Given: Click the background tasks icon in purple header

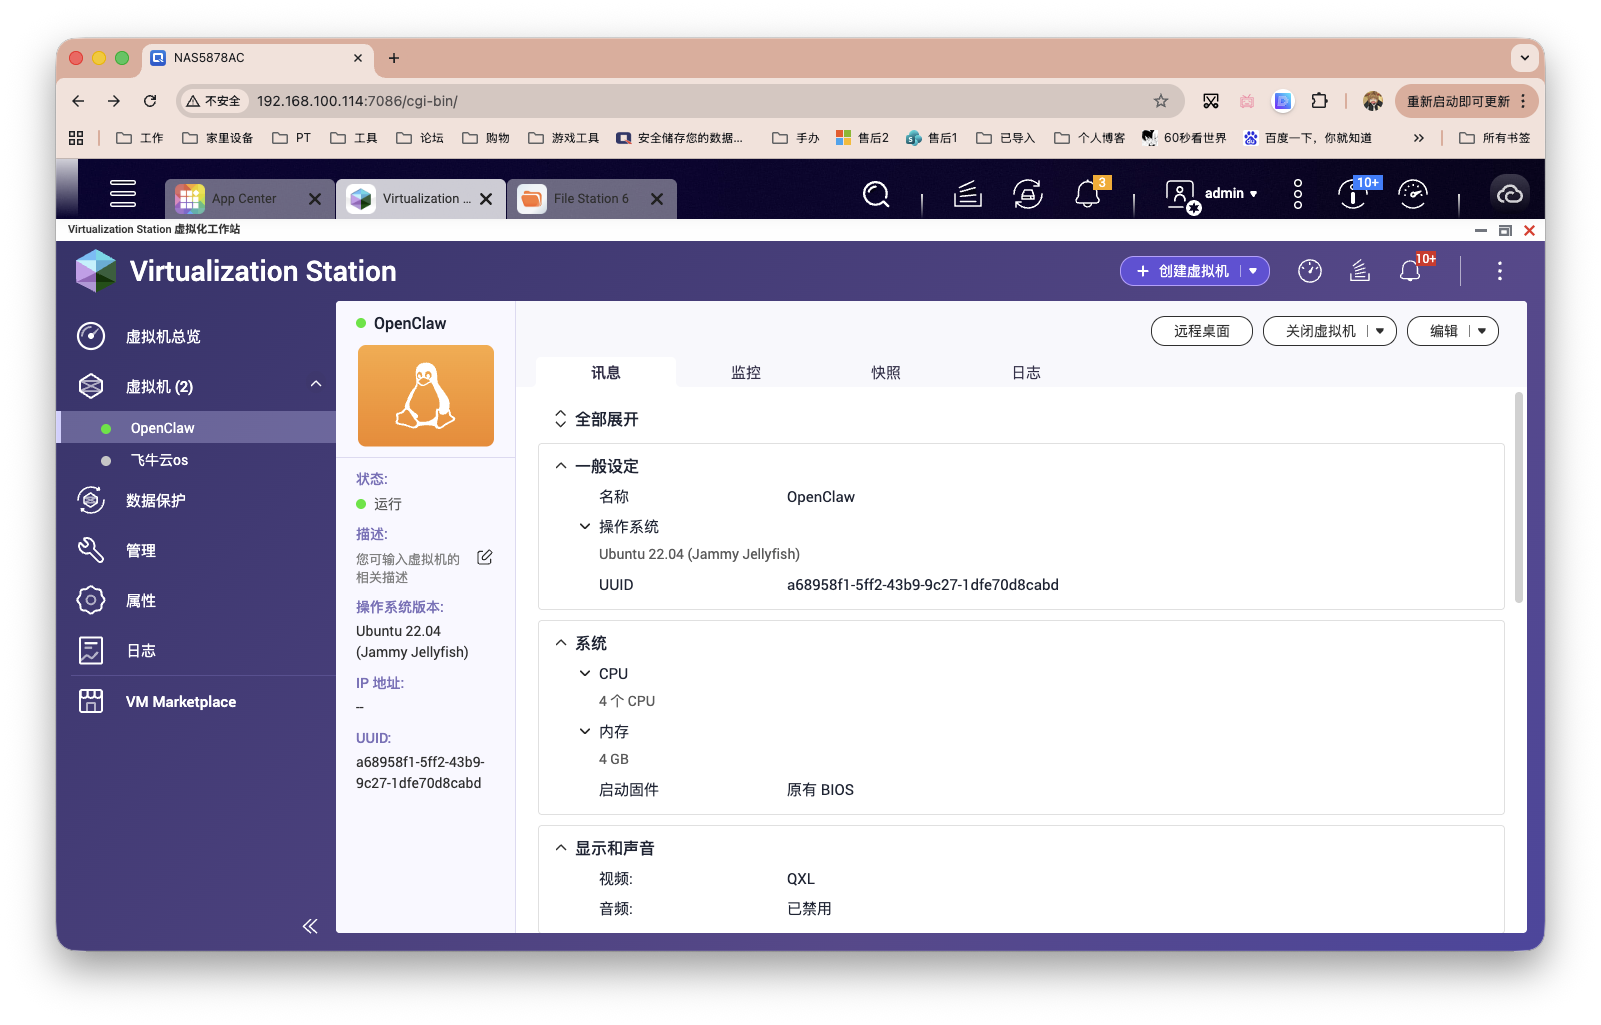Looking at the screenshot, I should pos(1359,270).
